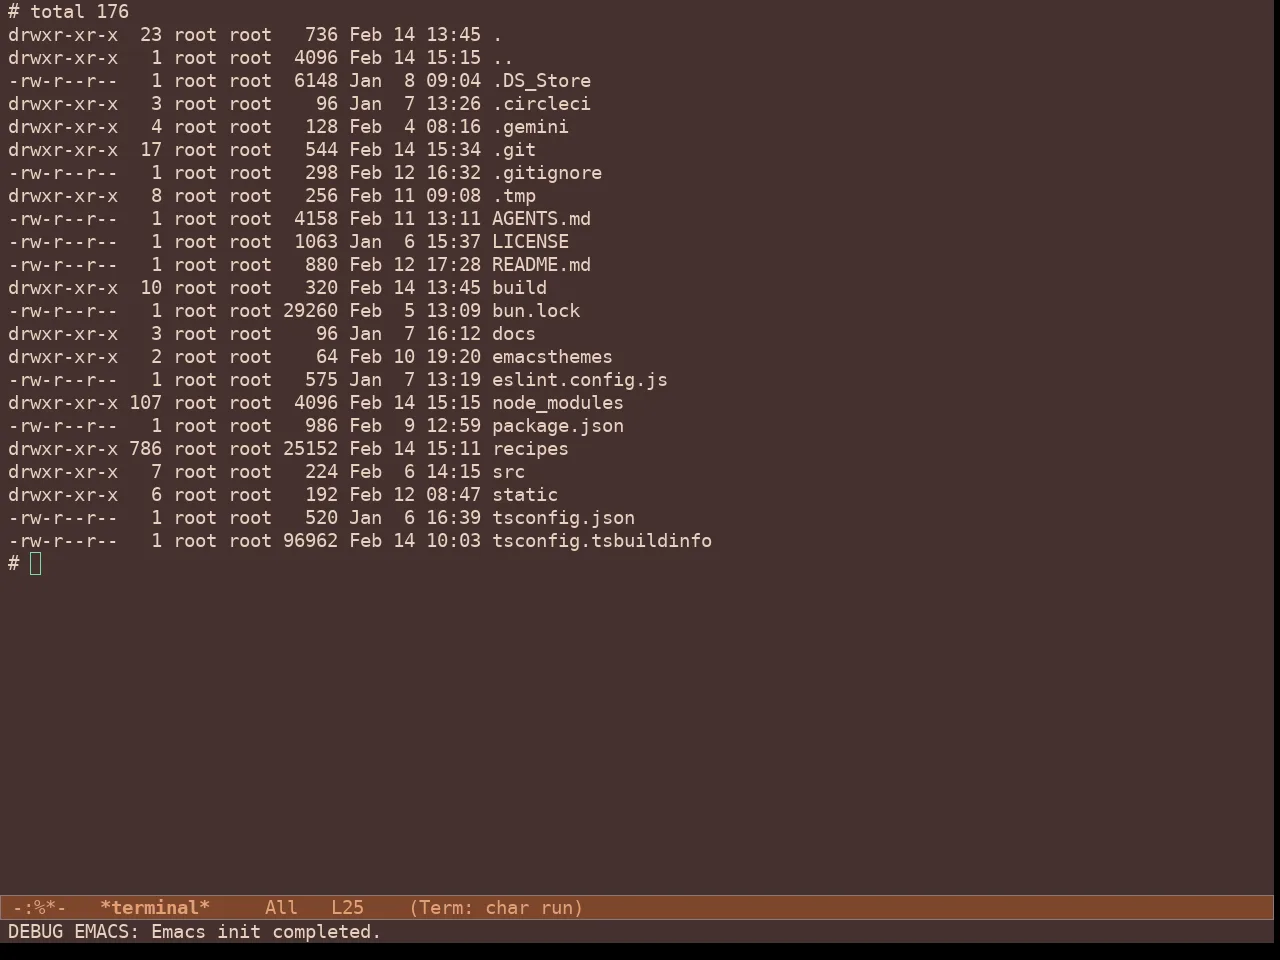Screen dimensions: 1280x960
Task: Select tsconfig.tsbuildinfo file name
Action: pyautogui.click(x=602, y=541)
